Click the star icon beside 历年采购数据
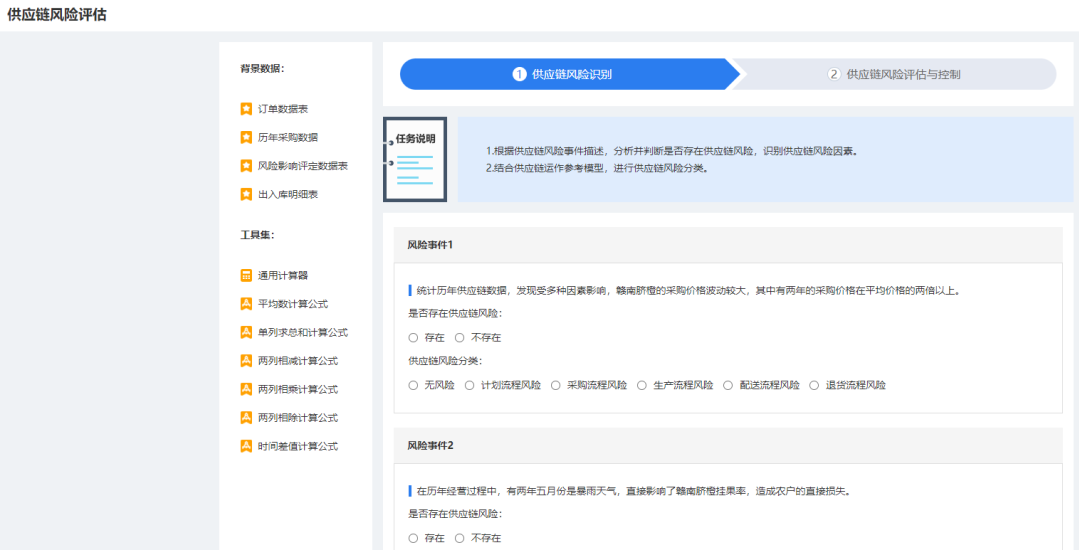1079x550 pixels. point(246,138)
